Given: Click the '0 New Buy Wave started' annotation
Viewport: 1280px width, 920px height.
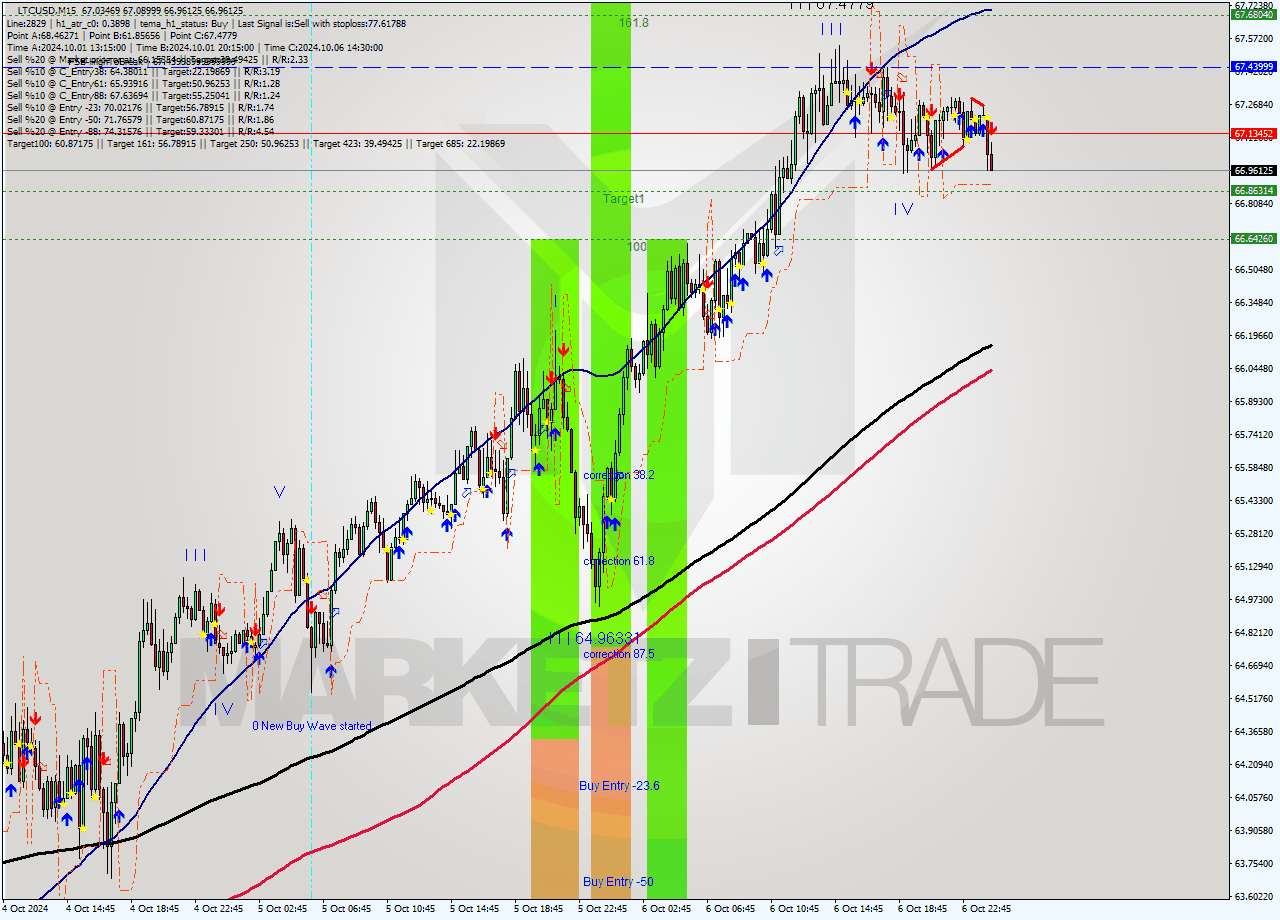Looking at the screenshot, I should (x=311, y=726).
